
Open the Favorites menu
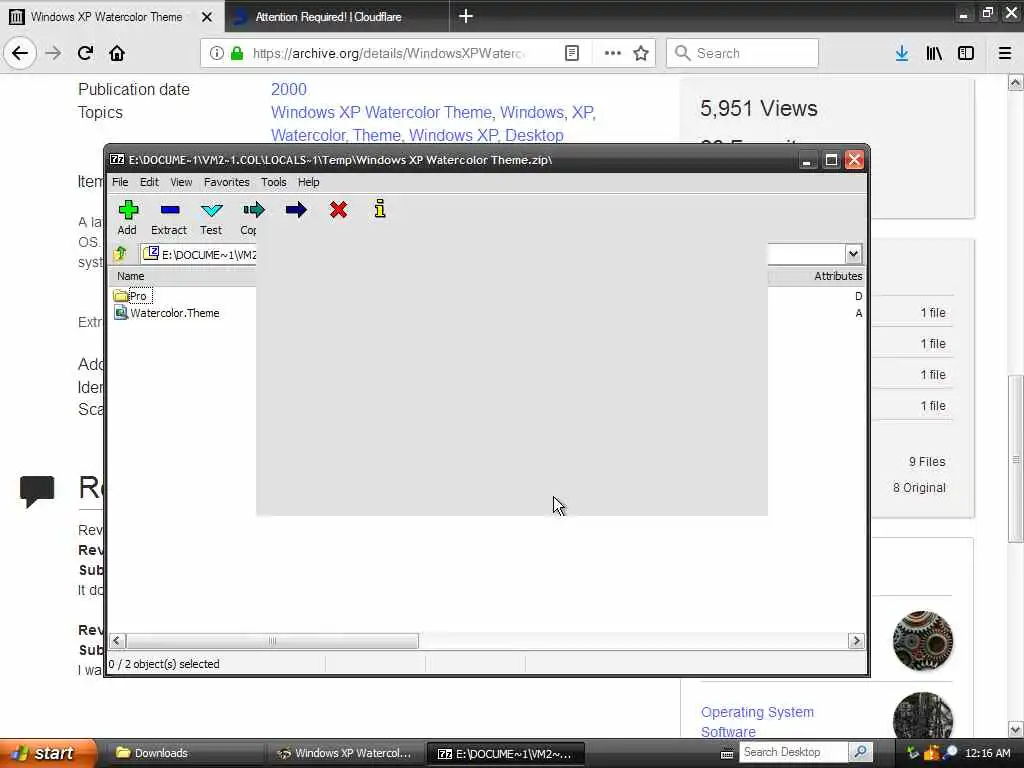tap(226, 182)
